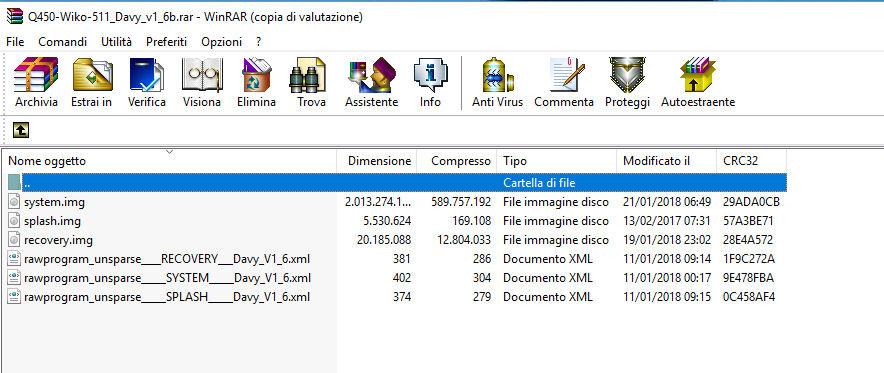Sort by Nome oggetto column header

click(169, 161)
